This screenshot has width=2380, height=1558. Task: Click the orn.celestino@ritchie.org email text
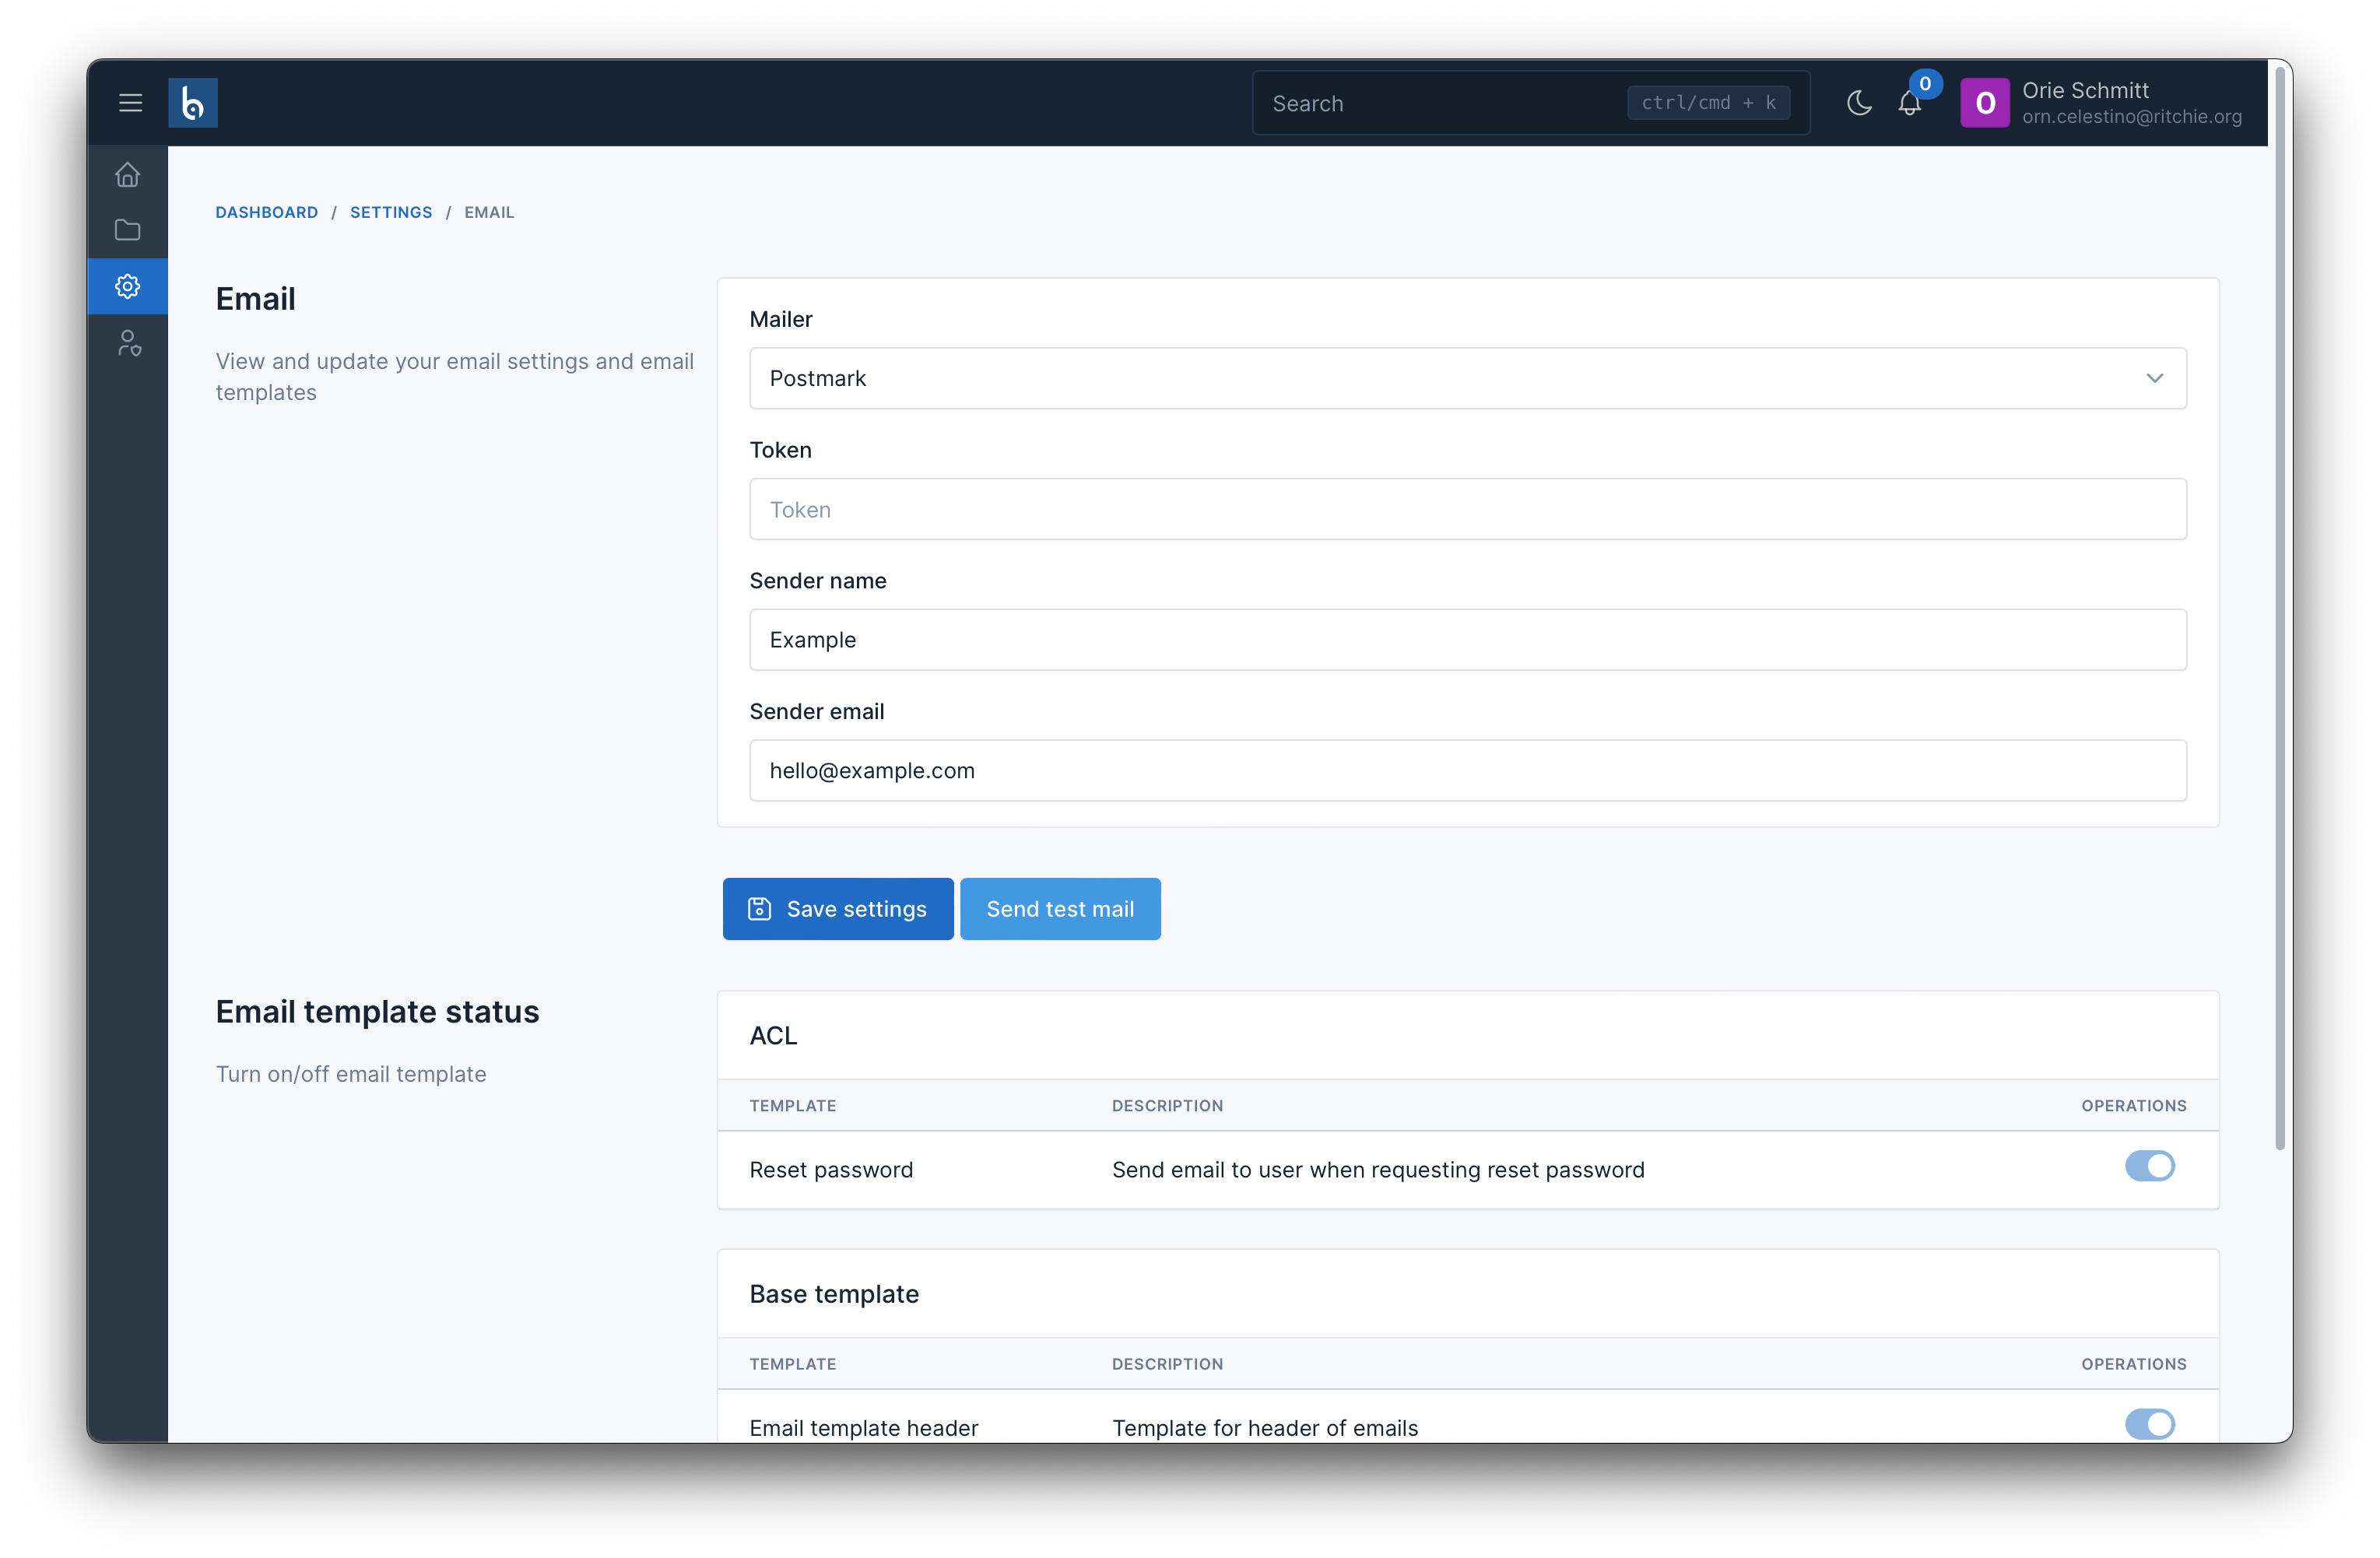2131,117
